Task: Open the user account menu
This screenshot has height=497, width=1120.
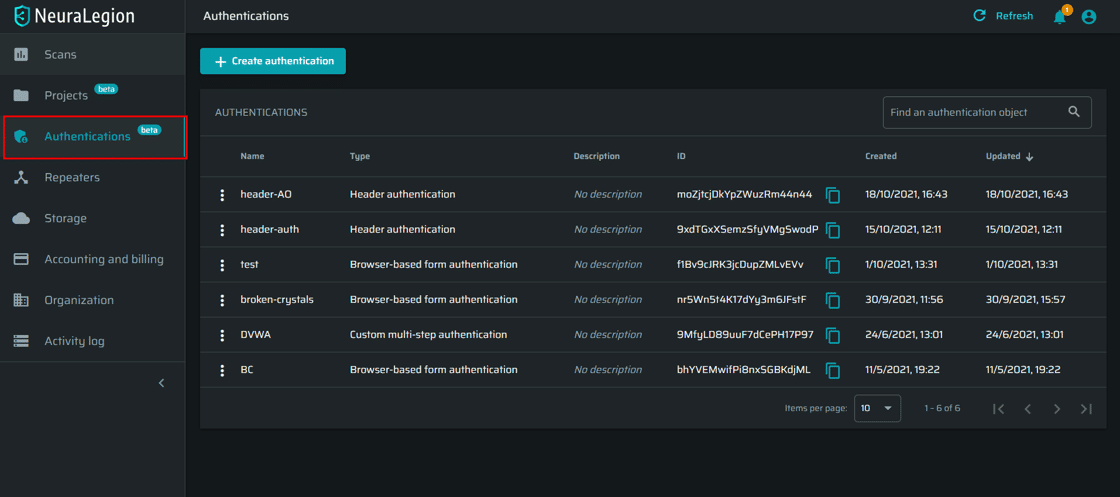Action: point(1089,16)
